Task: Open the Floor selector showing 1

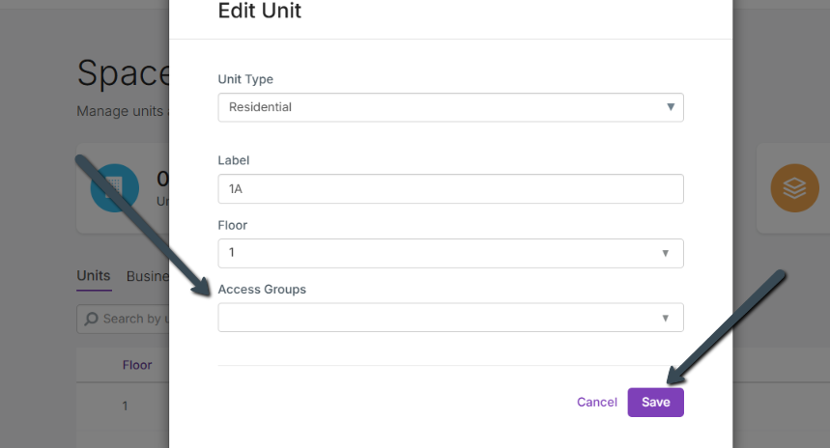Action: [440, 253]
